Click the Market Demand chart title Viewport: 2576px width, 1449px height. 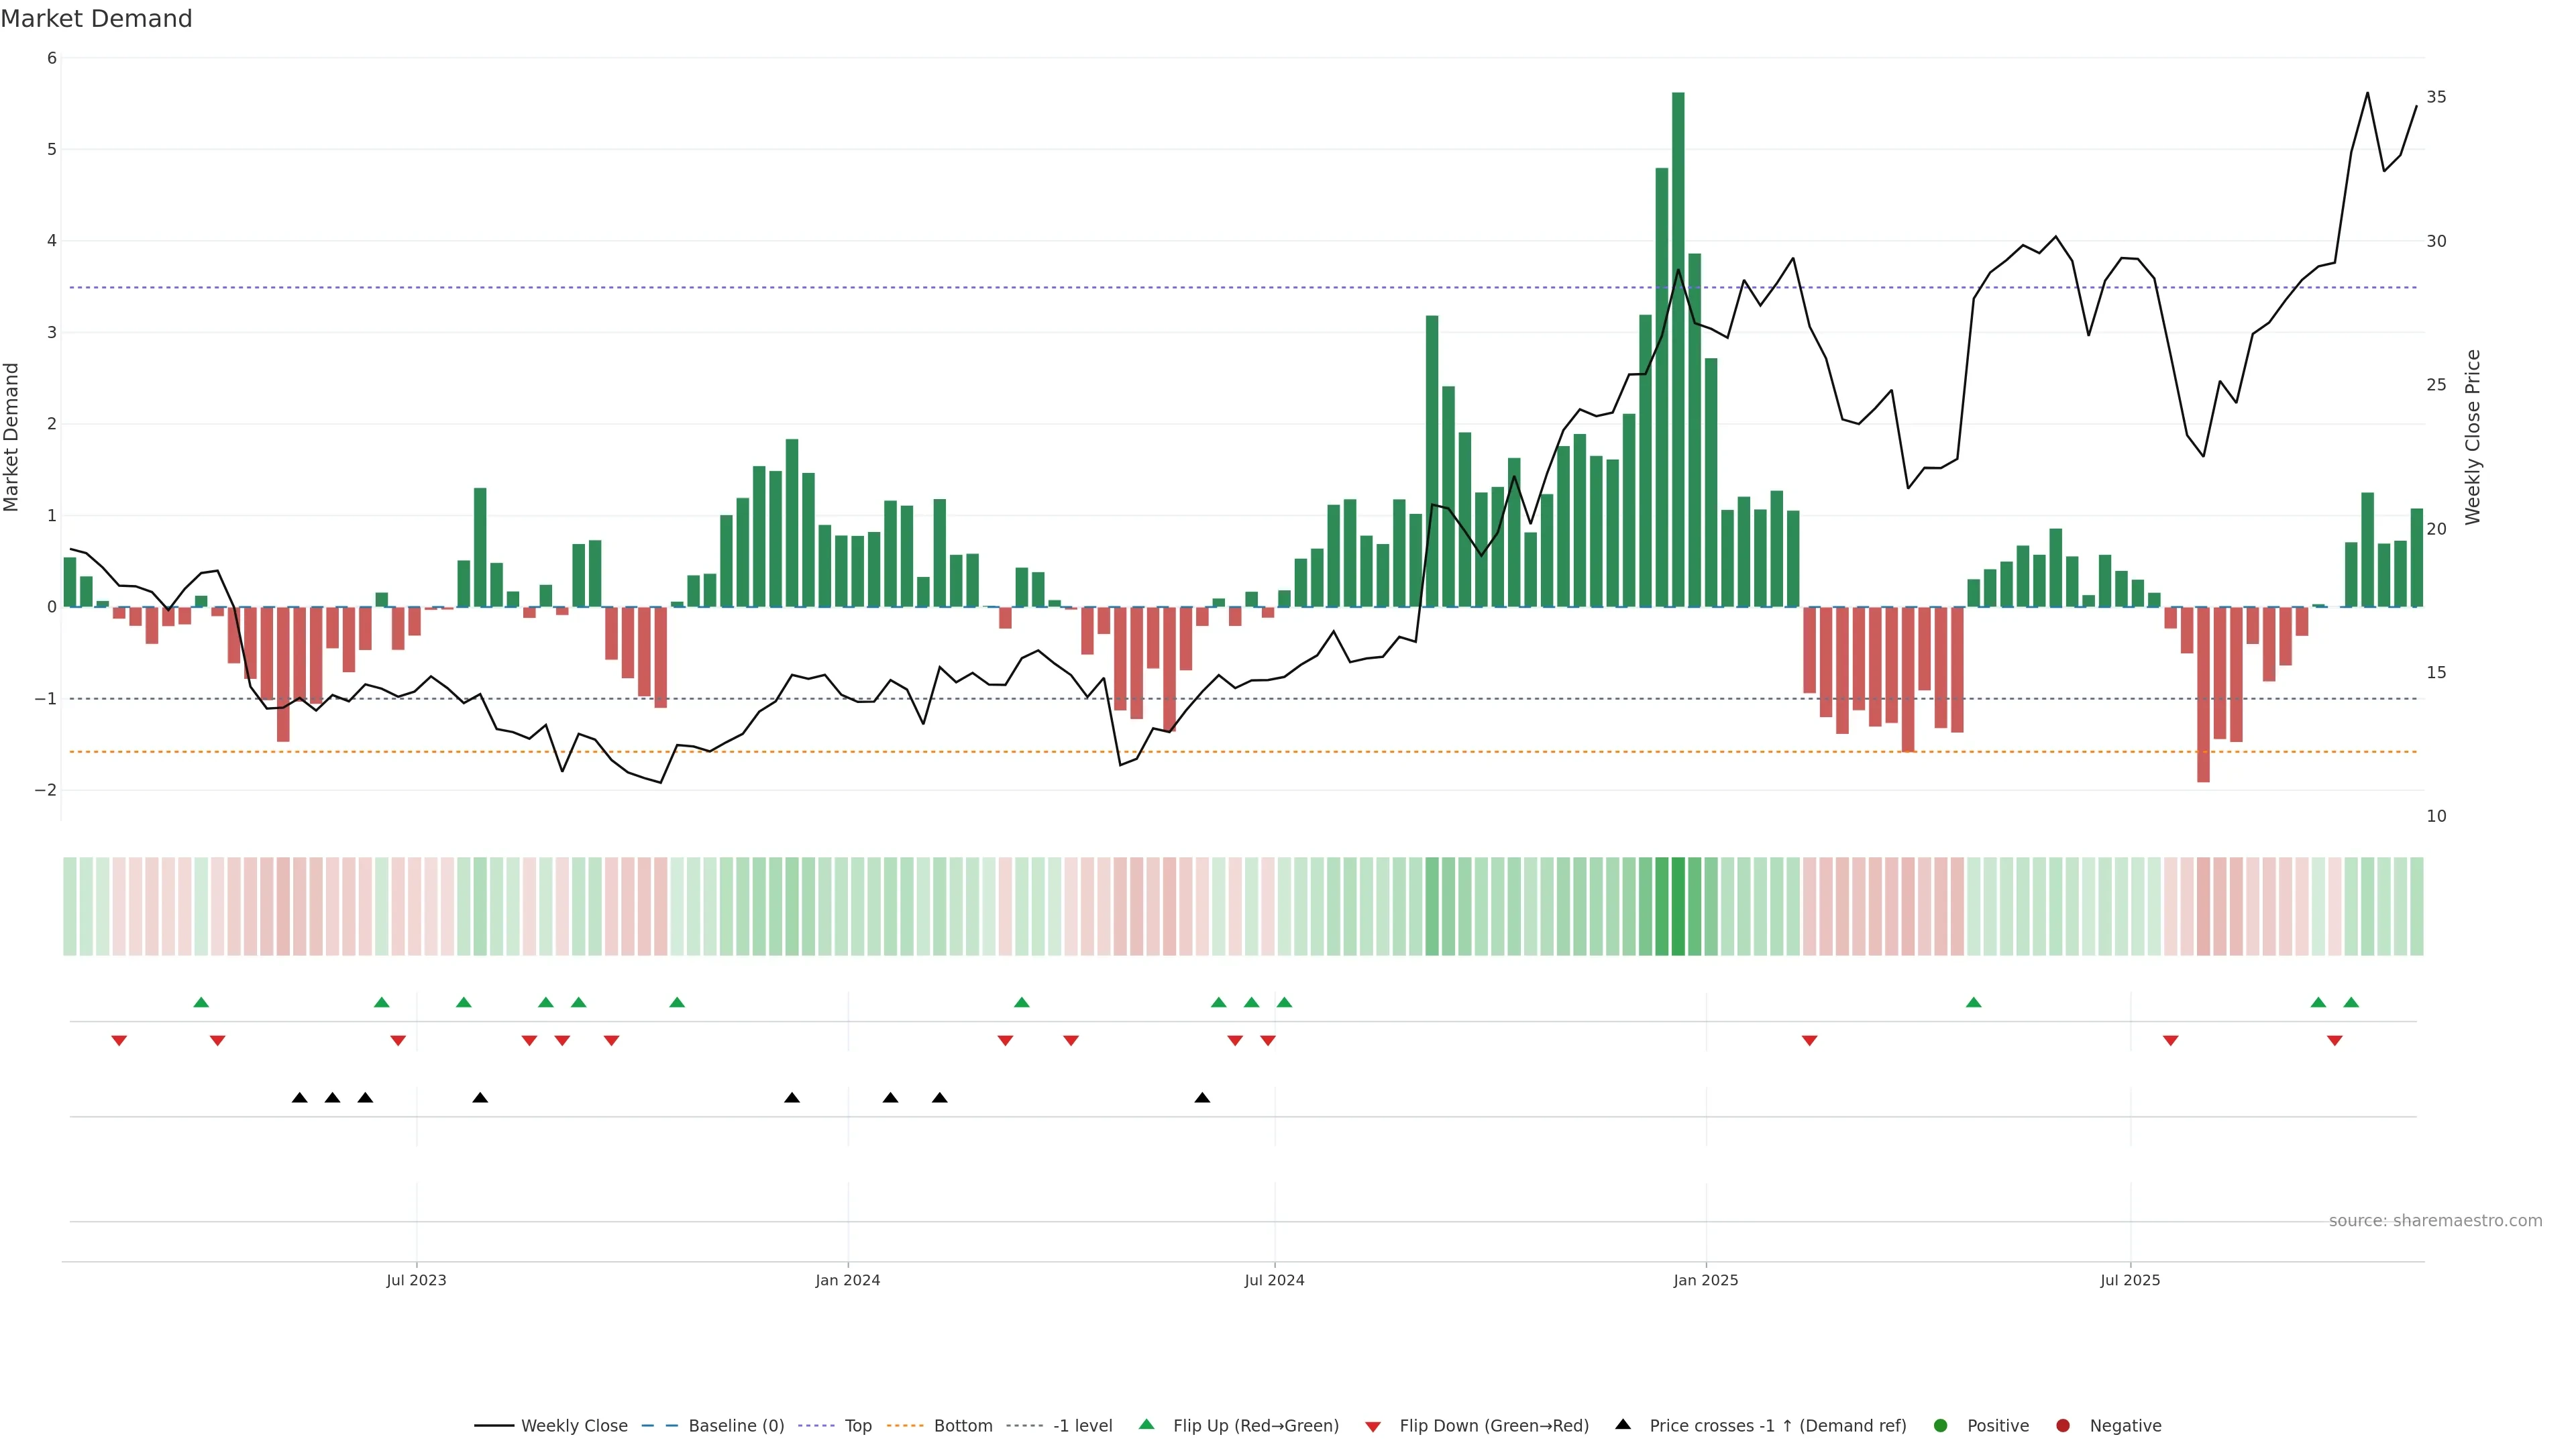[96, 19]
